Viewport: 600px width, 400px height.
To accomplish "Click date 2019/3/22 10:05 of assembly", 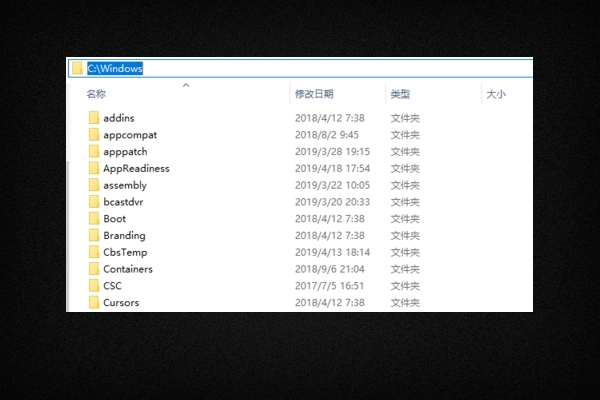I will (x=333, y=185).
